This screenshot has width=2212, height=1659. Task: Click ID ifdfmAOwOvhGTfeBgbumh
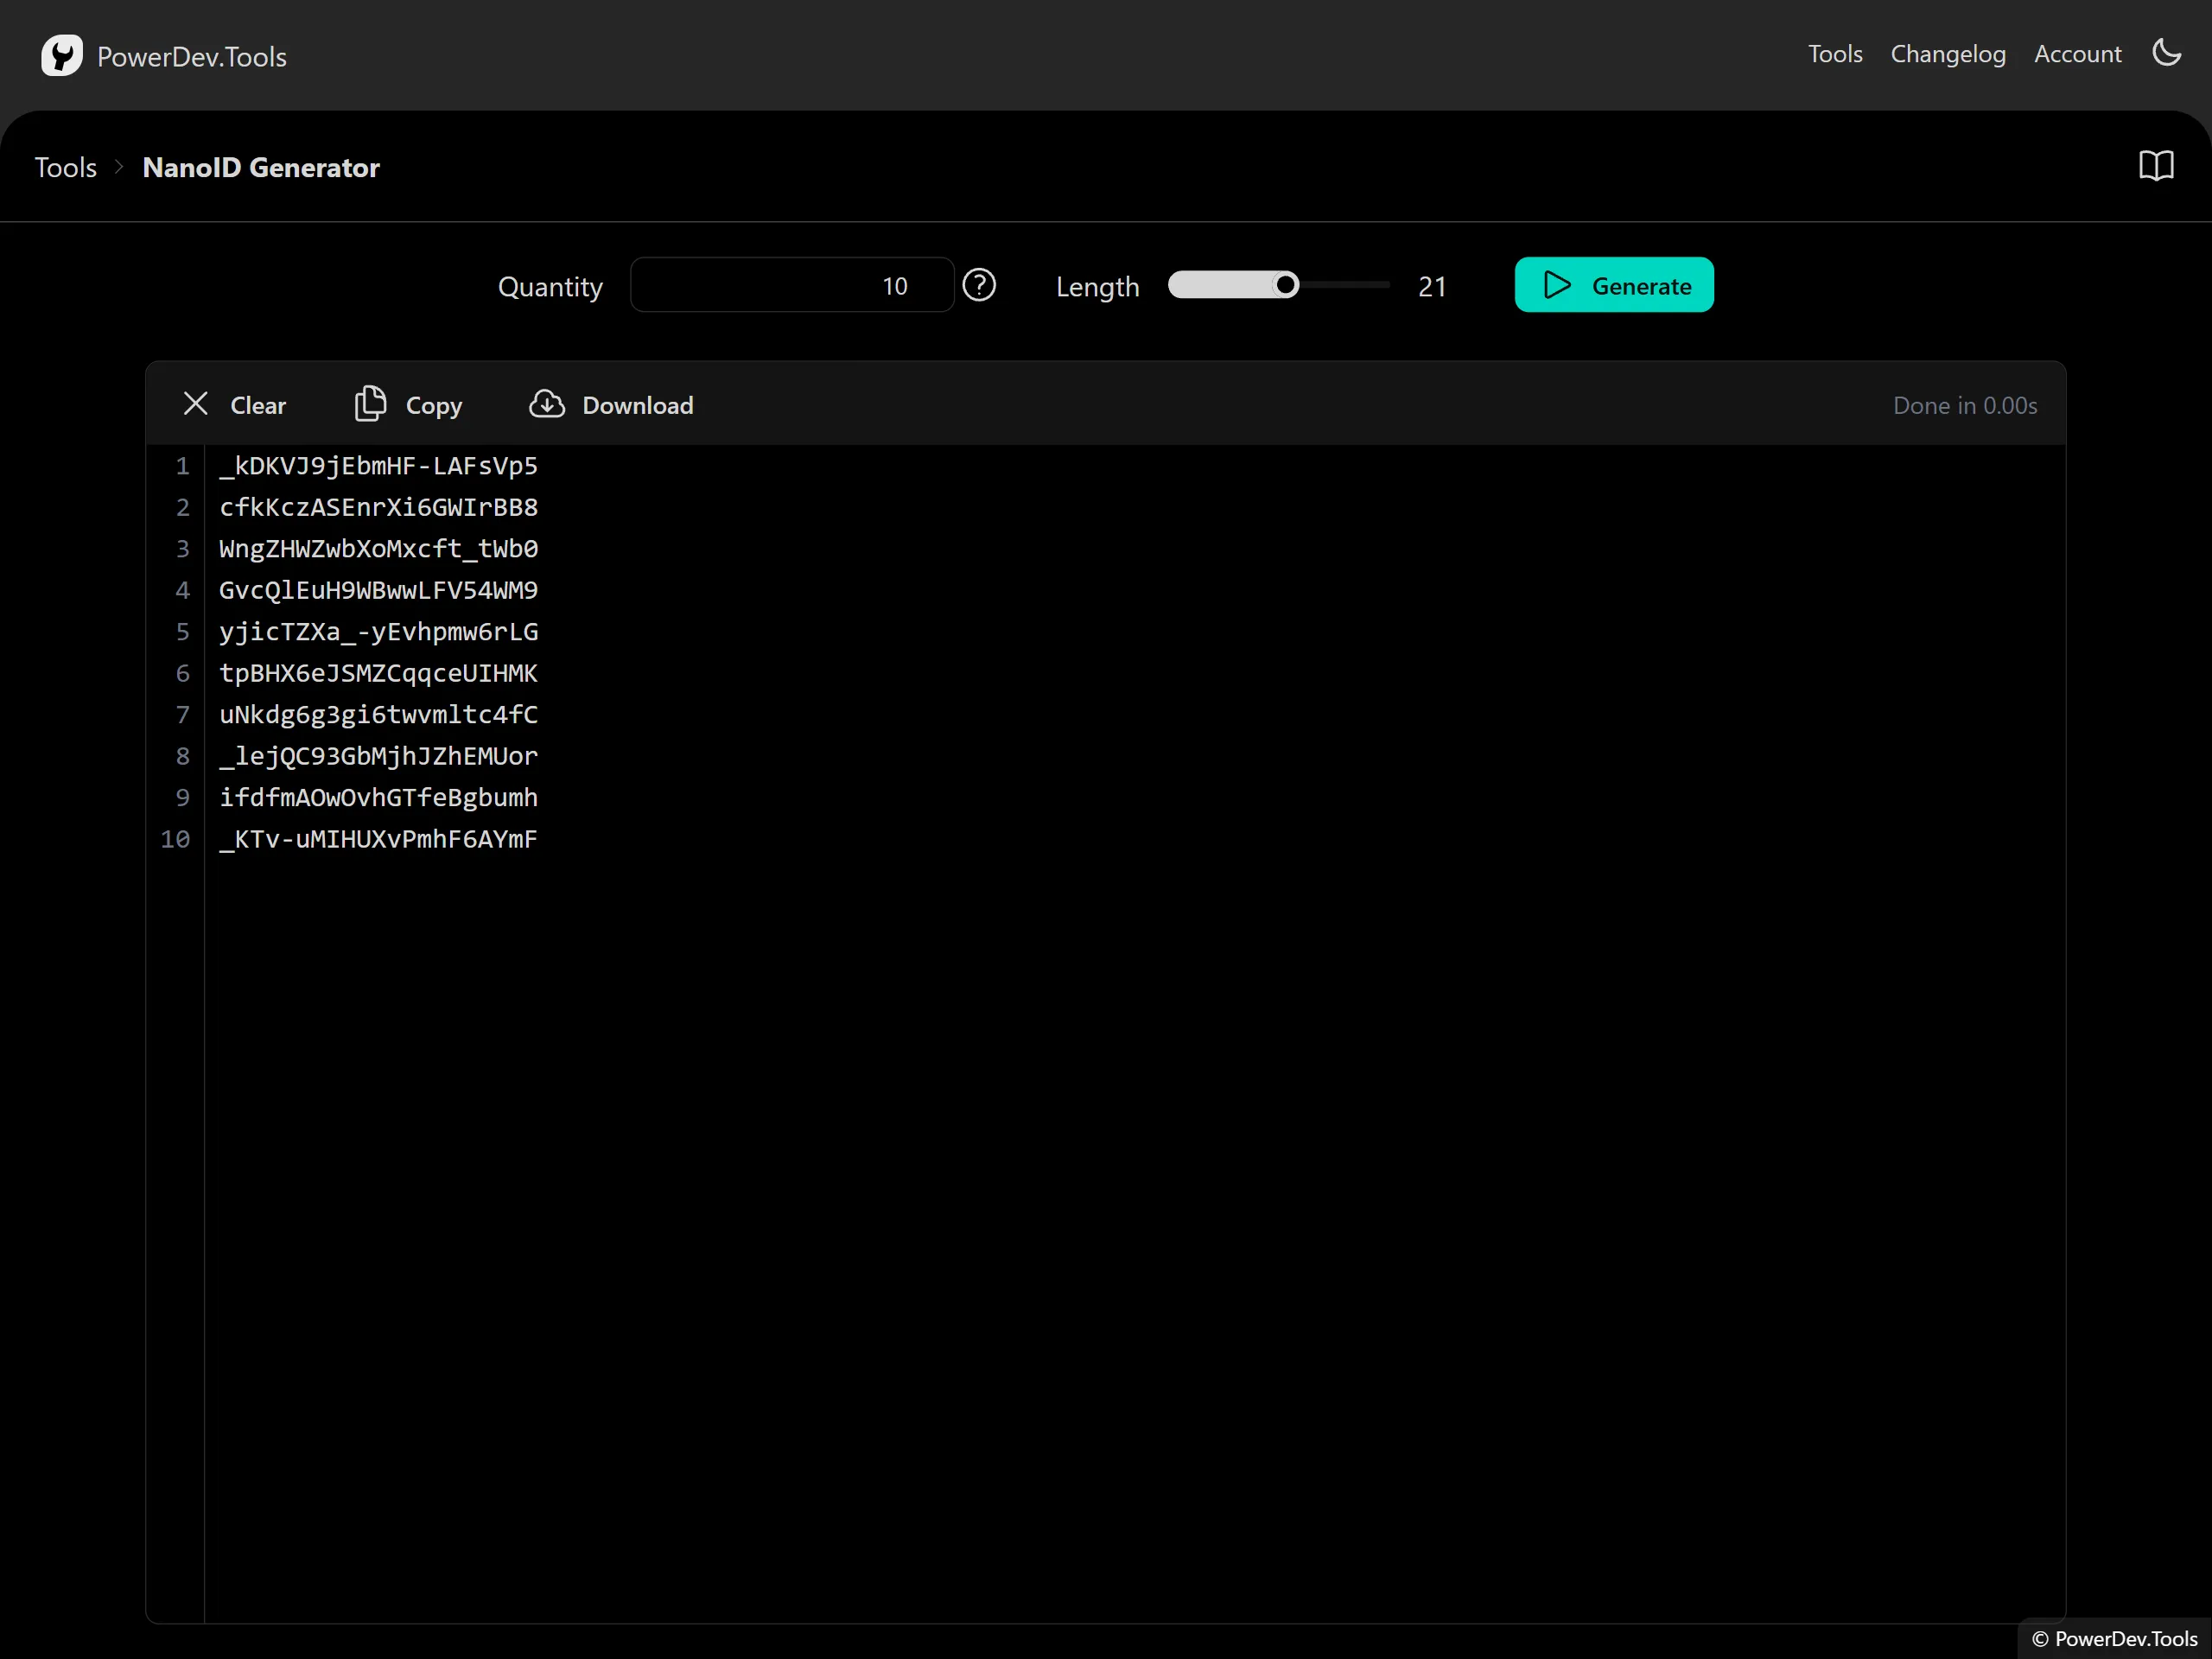click(x=378, y=798)
